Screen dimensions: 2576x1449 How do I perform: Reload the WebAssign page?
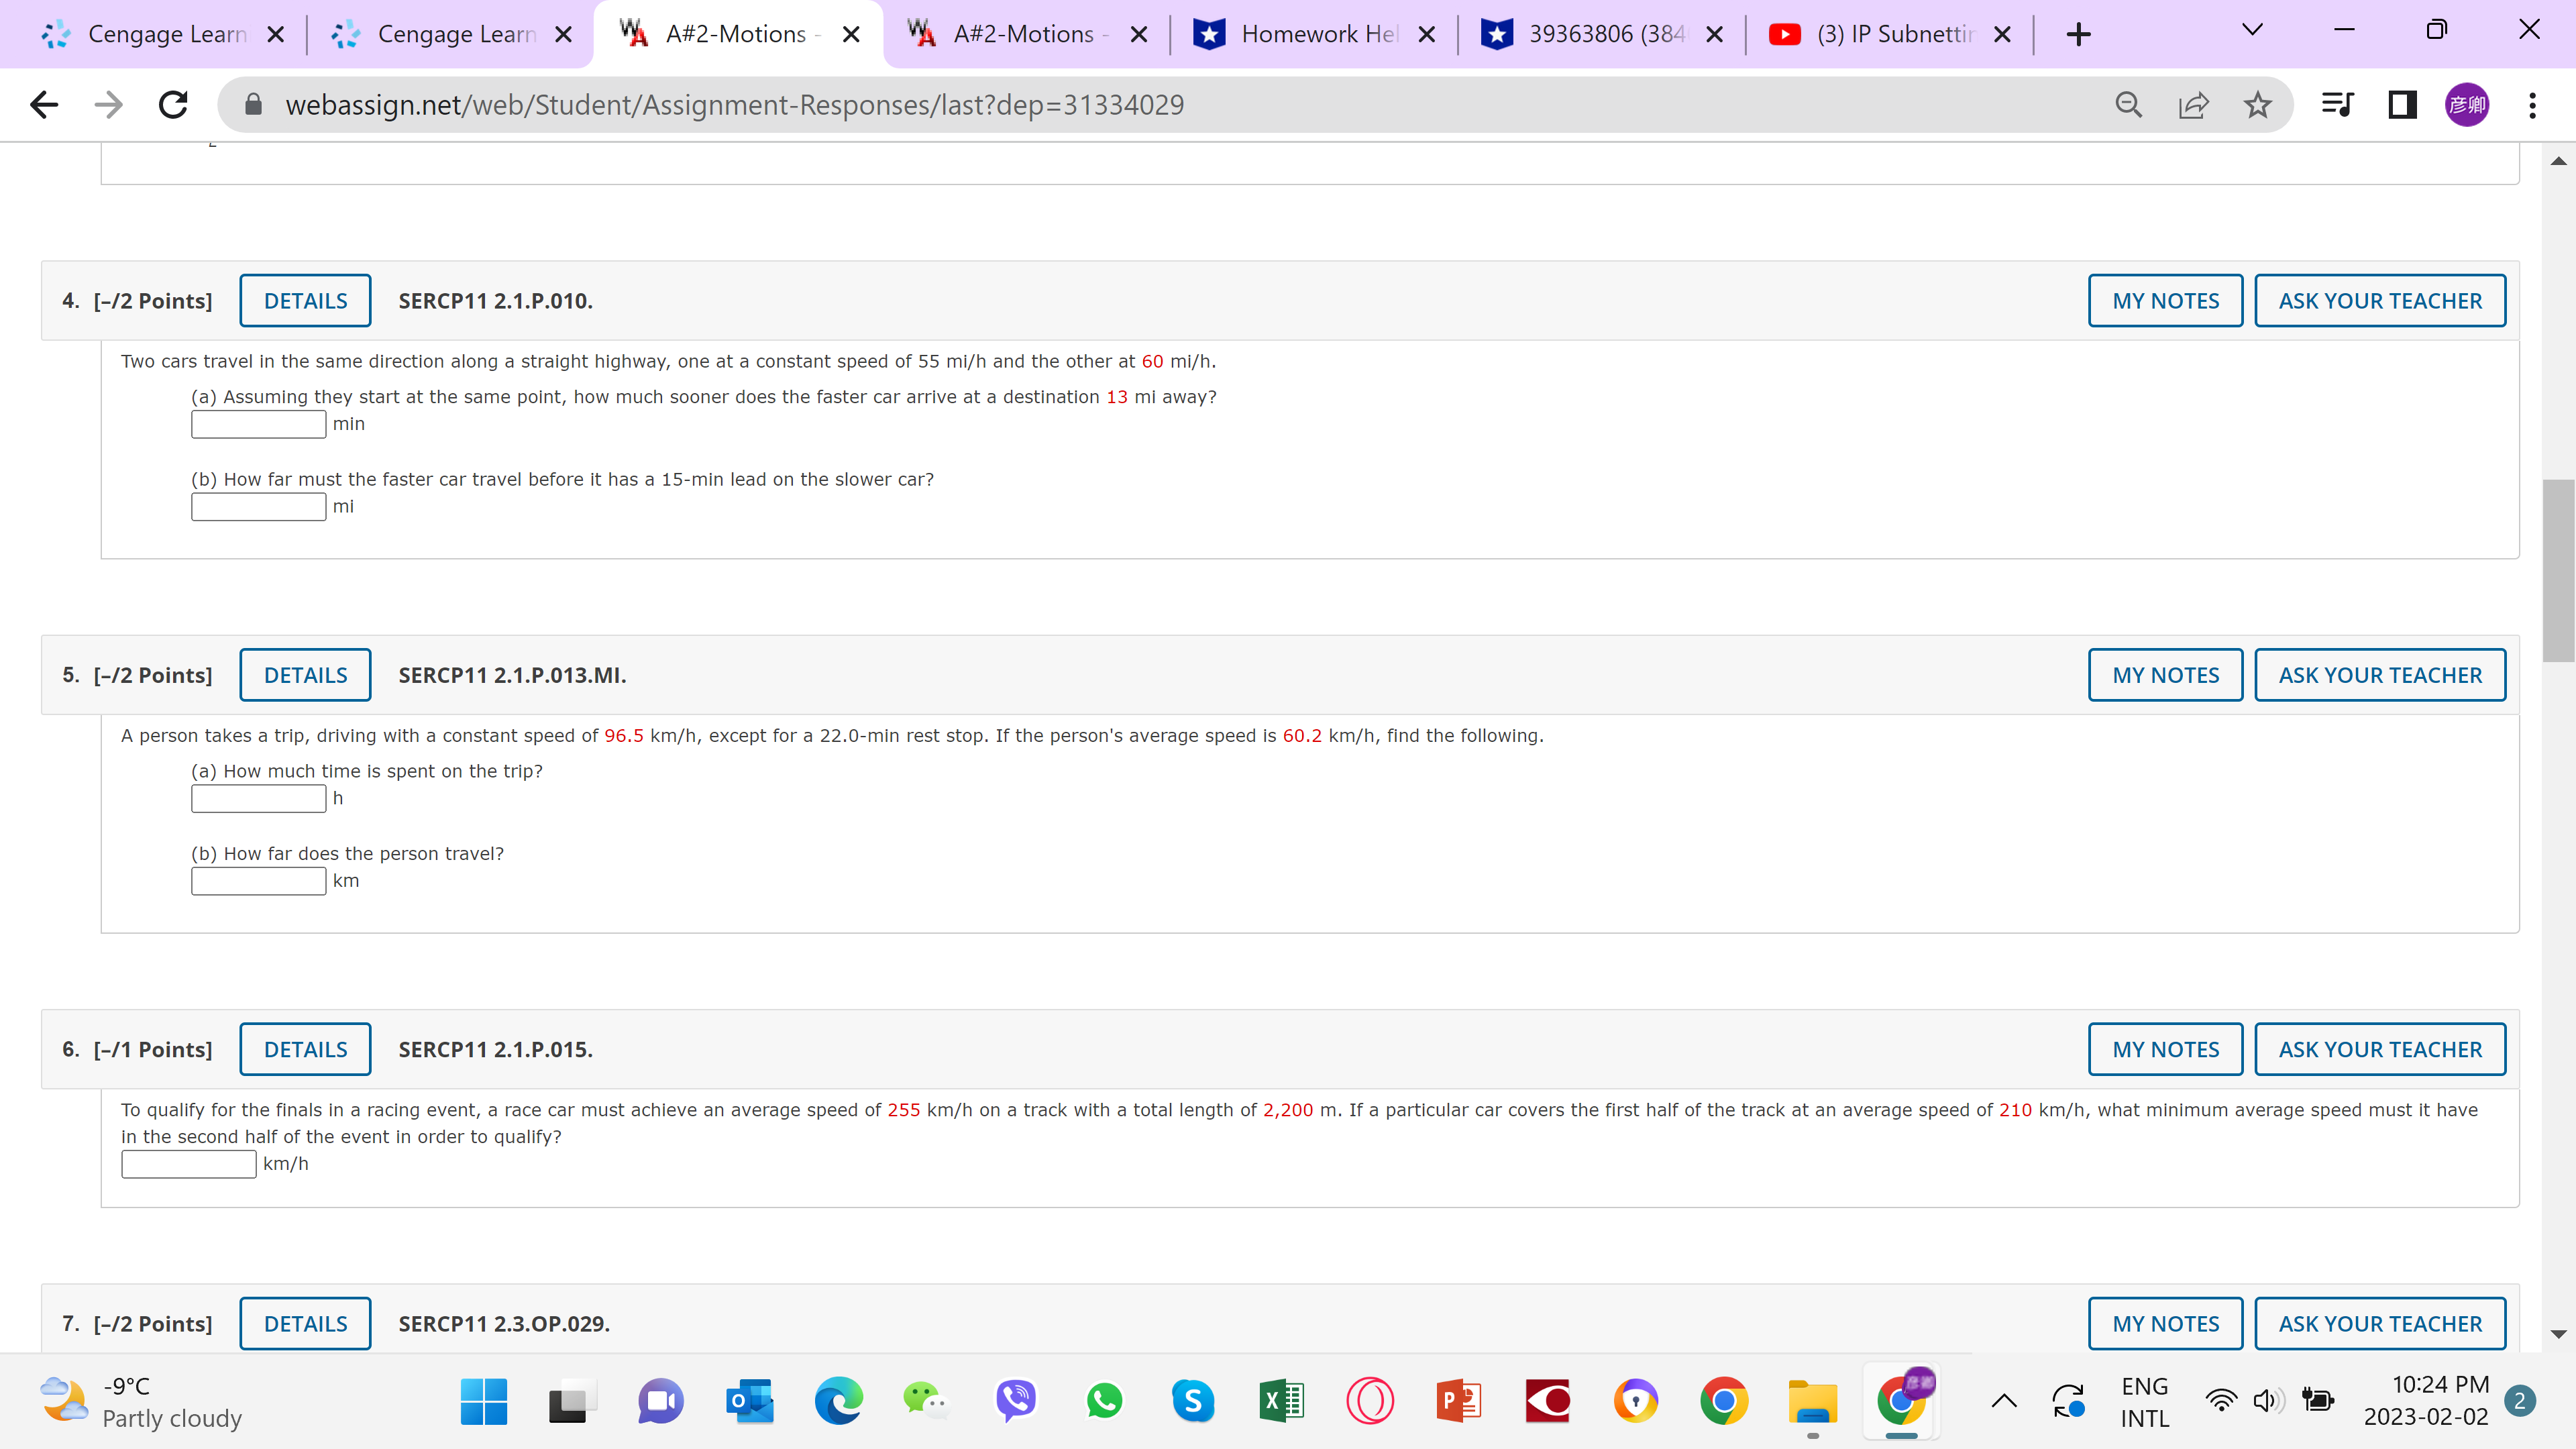click(173, 105)
